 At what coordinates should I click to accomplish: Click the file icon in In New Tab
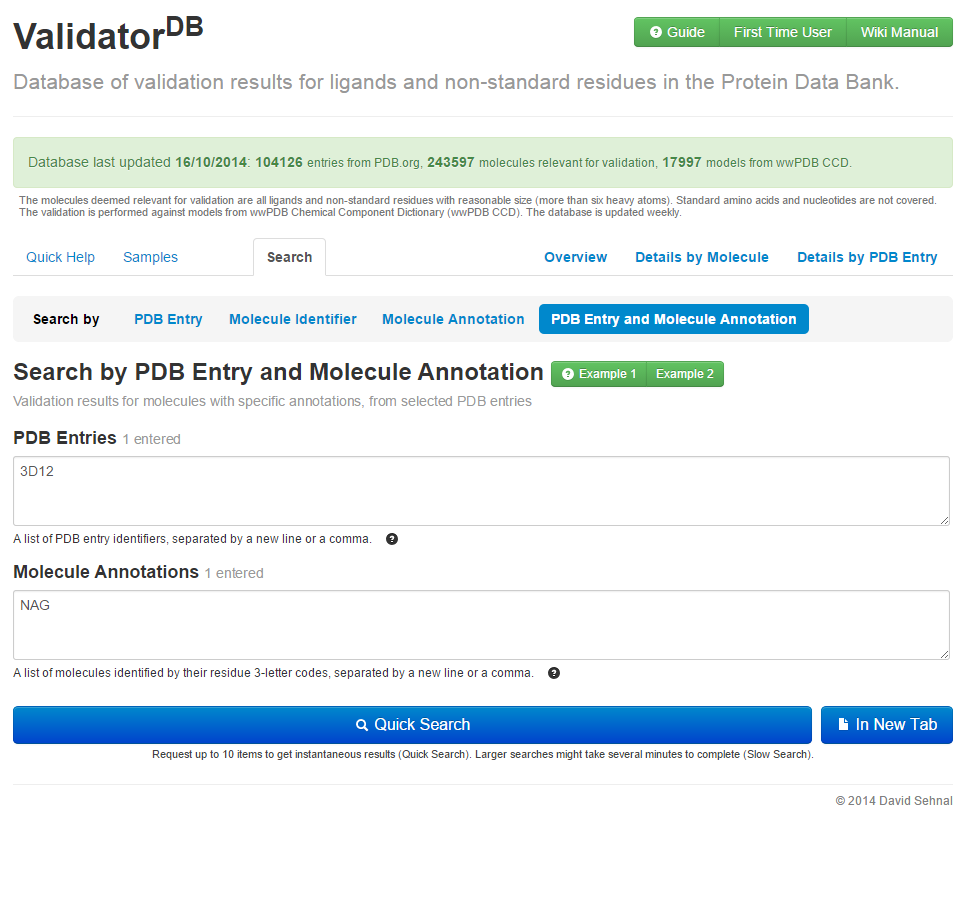click(x=843, y=725)
